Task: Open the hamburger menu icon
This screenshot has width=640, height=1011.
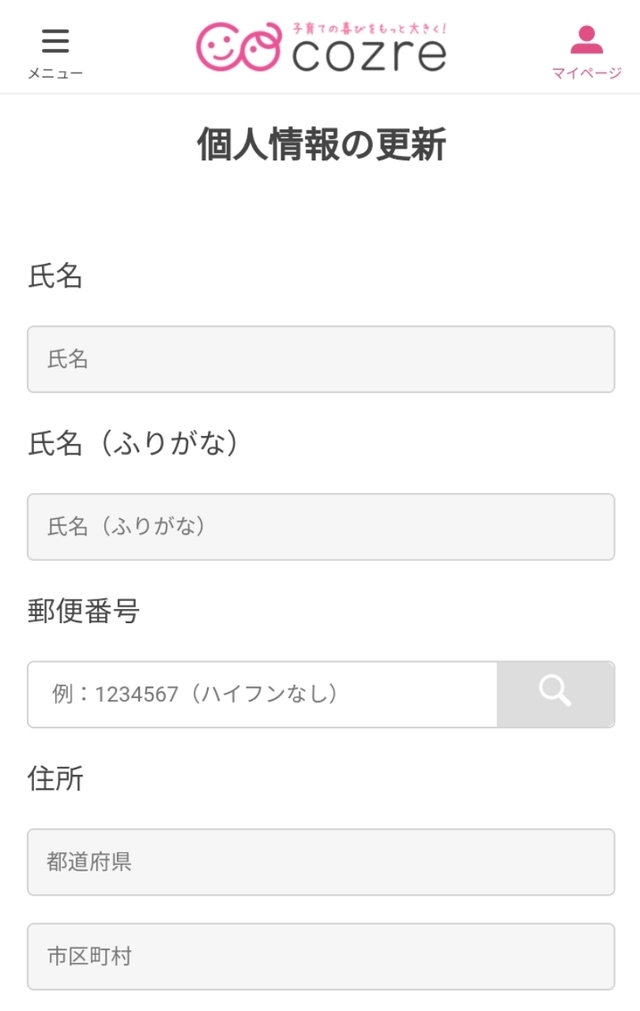Action: (x=55, y=41)
